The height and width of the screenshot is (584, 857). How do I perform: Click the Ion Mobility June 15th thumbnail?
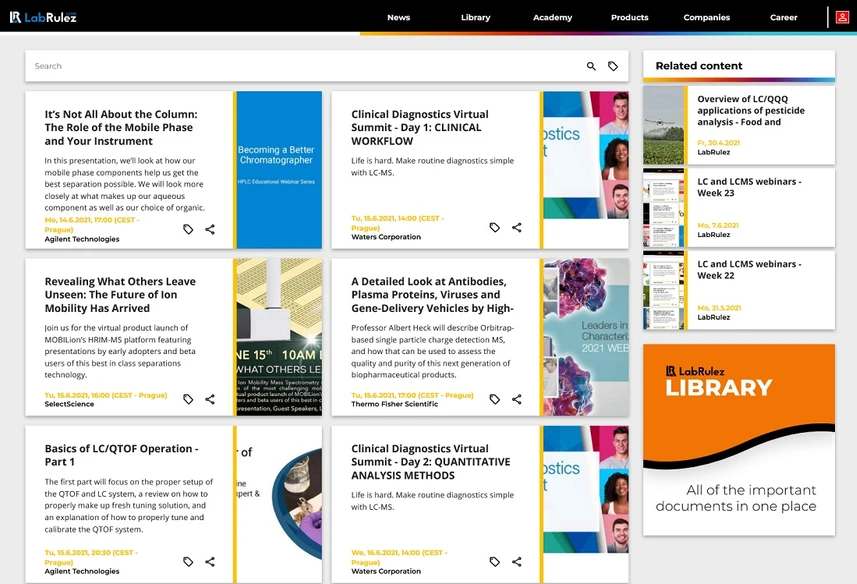point(279,337)
